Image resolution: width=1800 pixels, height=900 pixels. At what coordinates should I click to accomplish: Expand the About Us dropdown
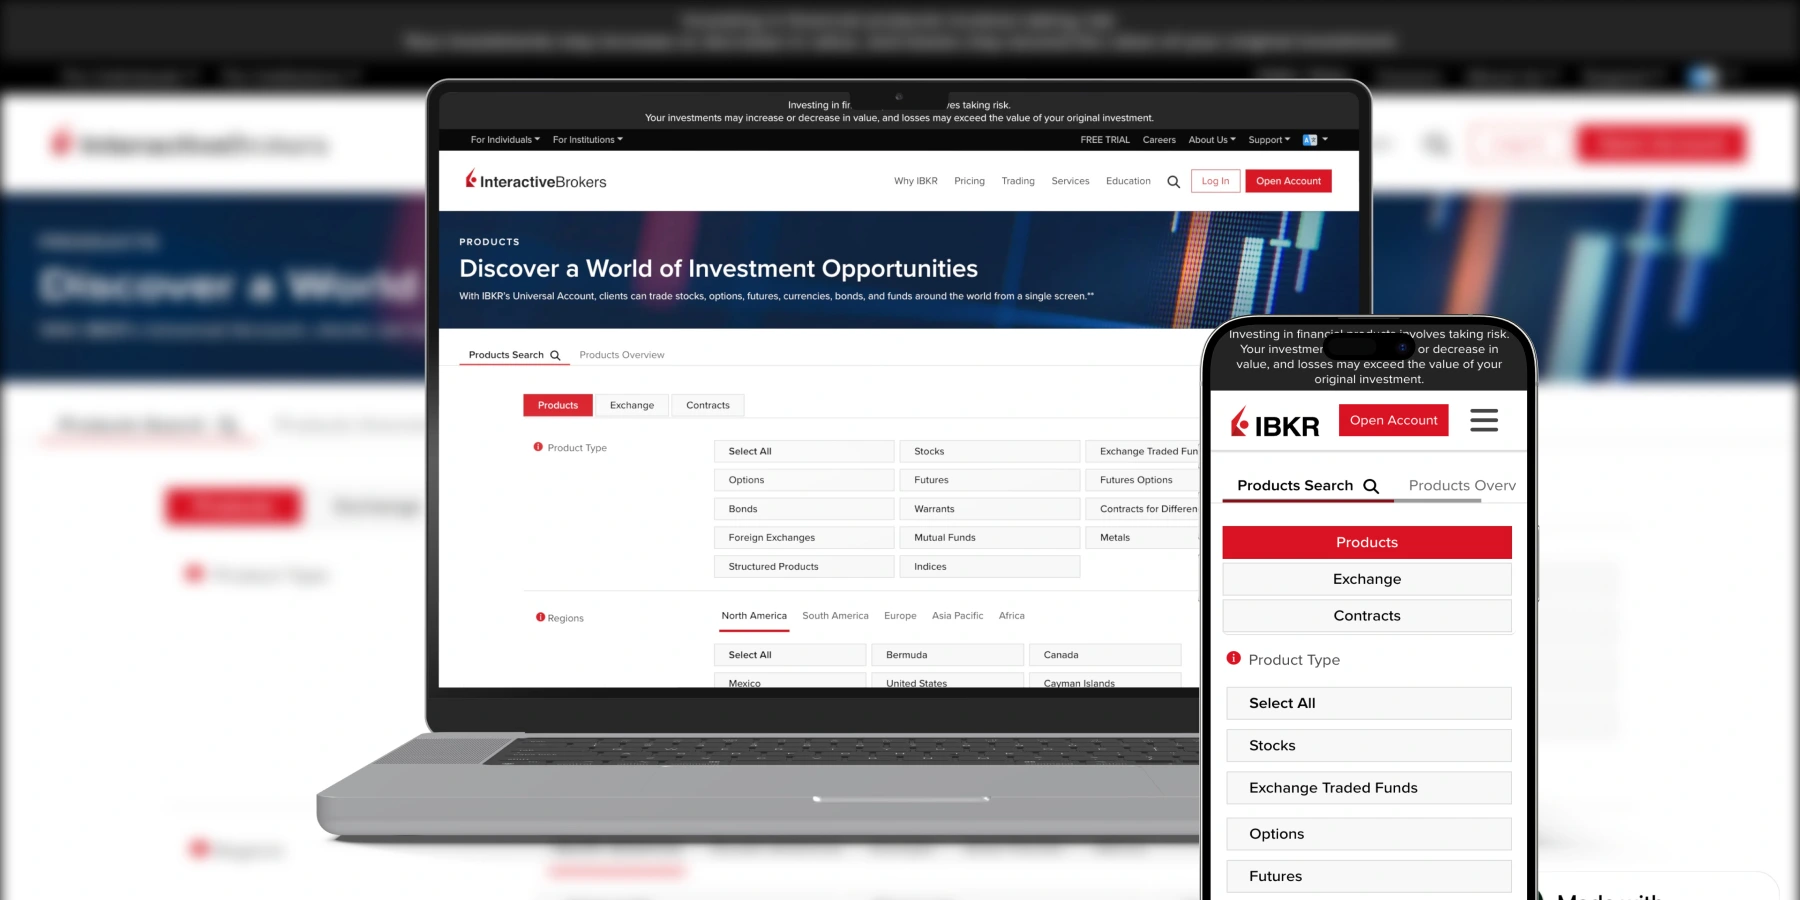(x=1211, y=139)
